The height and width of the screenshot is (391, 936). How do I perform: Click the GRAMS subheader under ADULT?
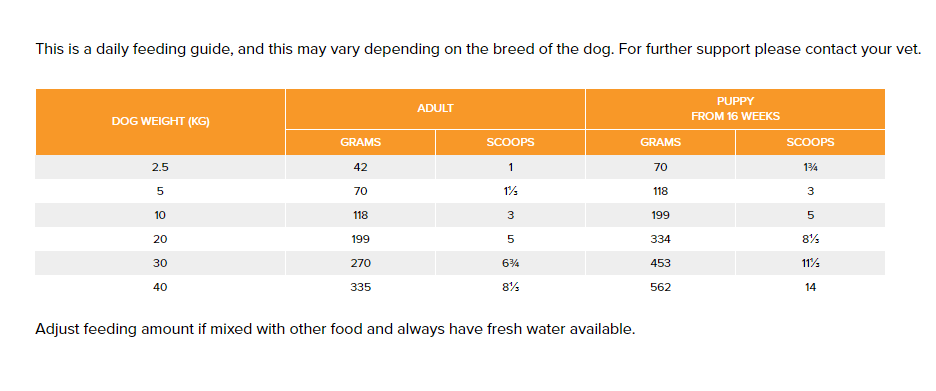pyautogui.click(x=361, y=143)
